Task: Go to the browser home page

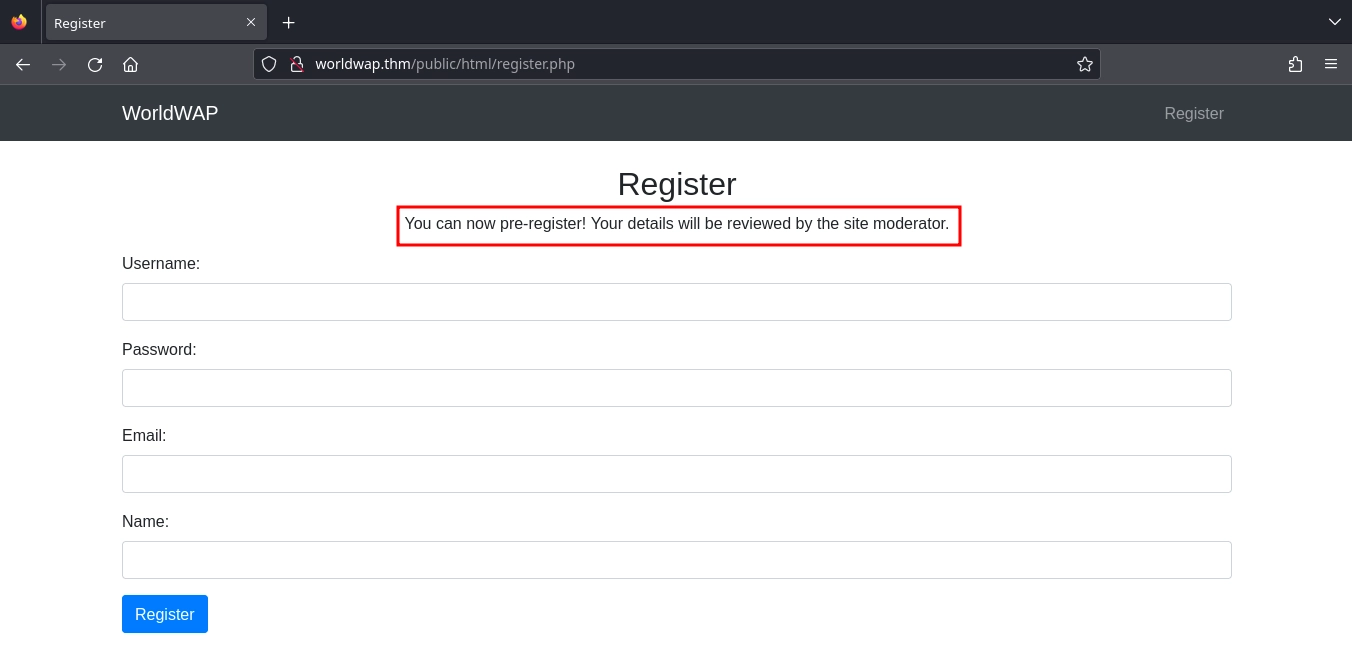Action: coord(130,64)
